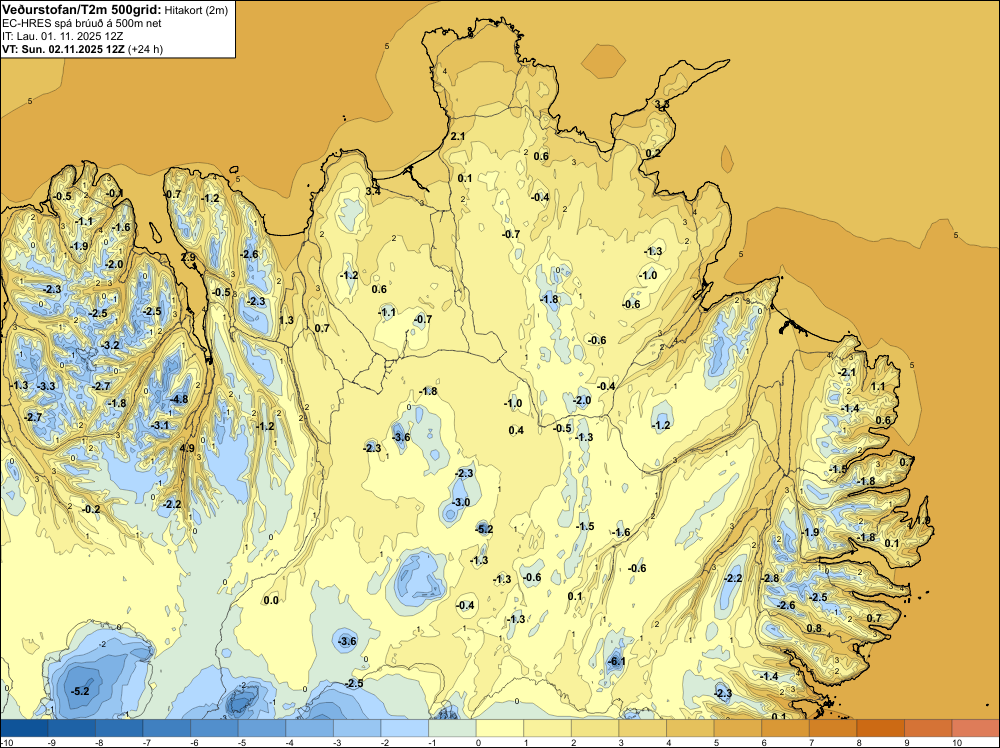Viewport: 1000px width, 748px height.
Task: Pick the legend swatch between -9 and -8
Action: click(x=71, y=728)
